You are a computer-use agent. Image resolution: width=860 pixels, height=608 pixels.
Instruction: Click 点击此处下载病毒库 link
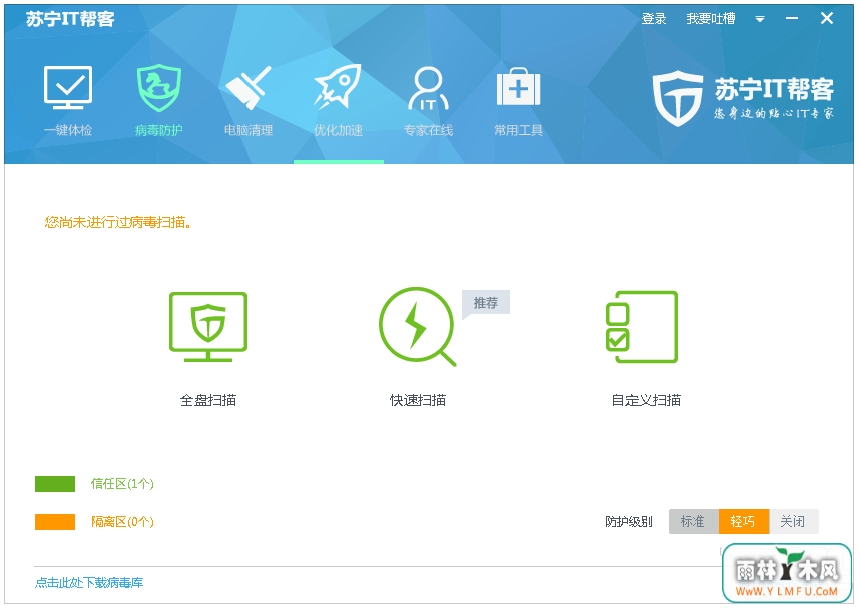[89, 582]
